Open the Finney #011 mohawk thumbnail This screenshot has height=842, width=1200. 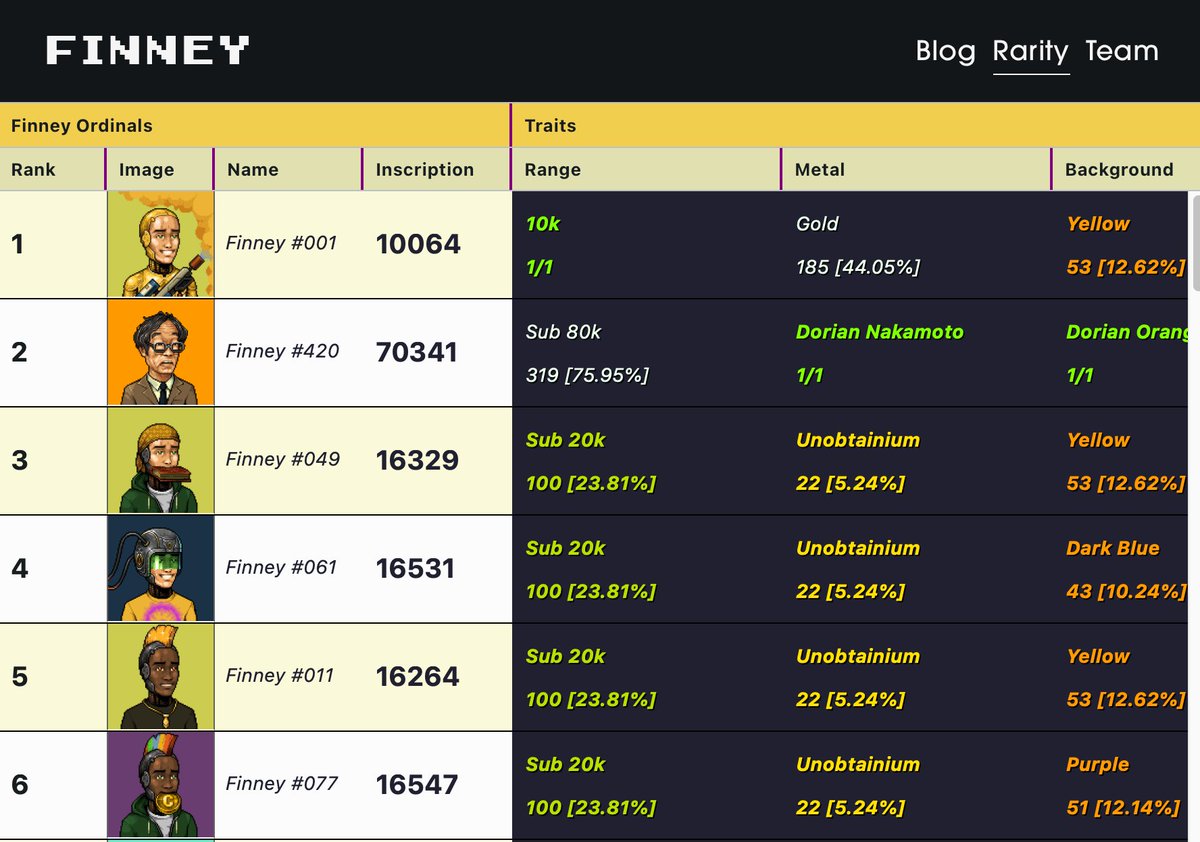point(161,676)
